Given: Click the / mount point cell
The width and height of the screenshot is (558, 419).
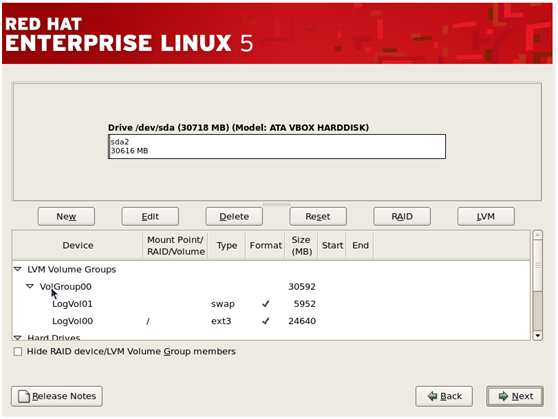Looking at the screenshot, I should 148,321.
